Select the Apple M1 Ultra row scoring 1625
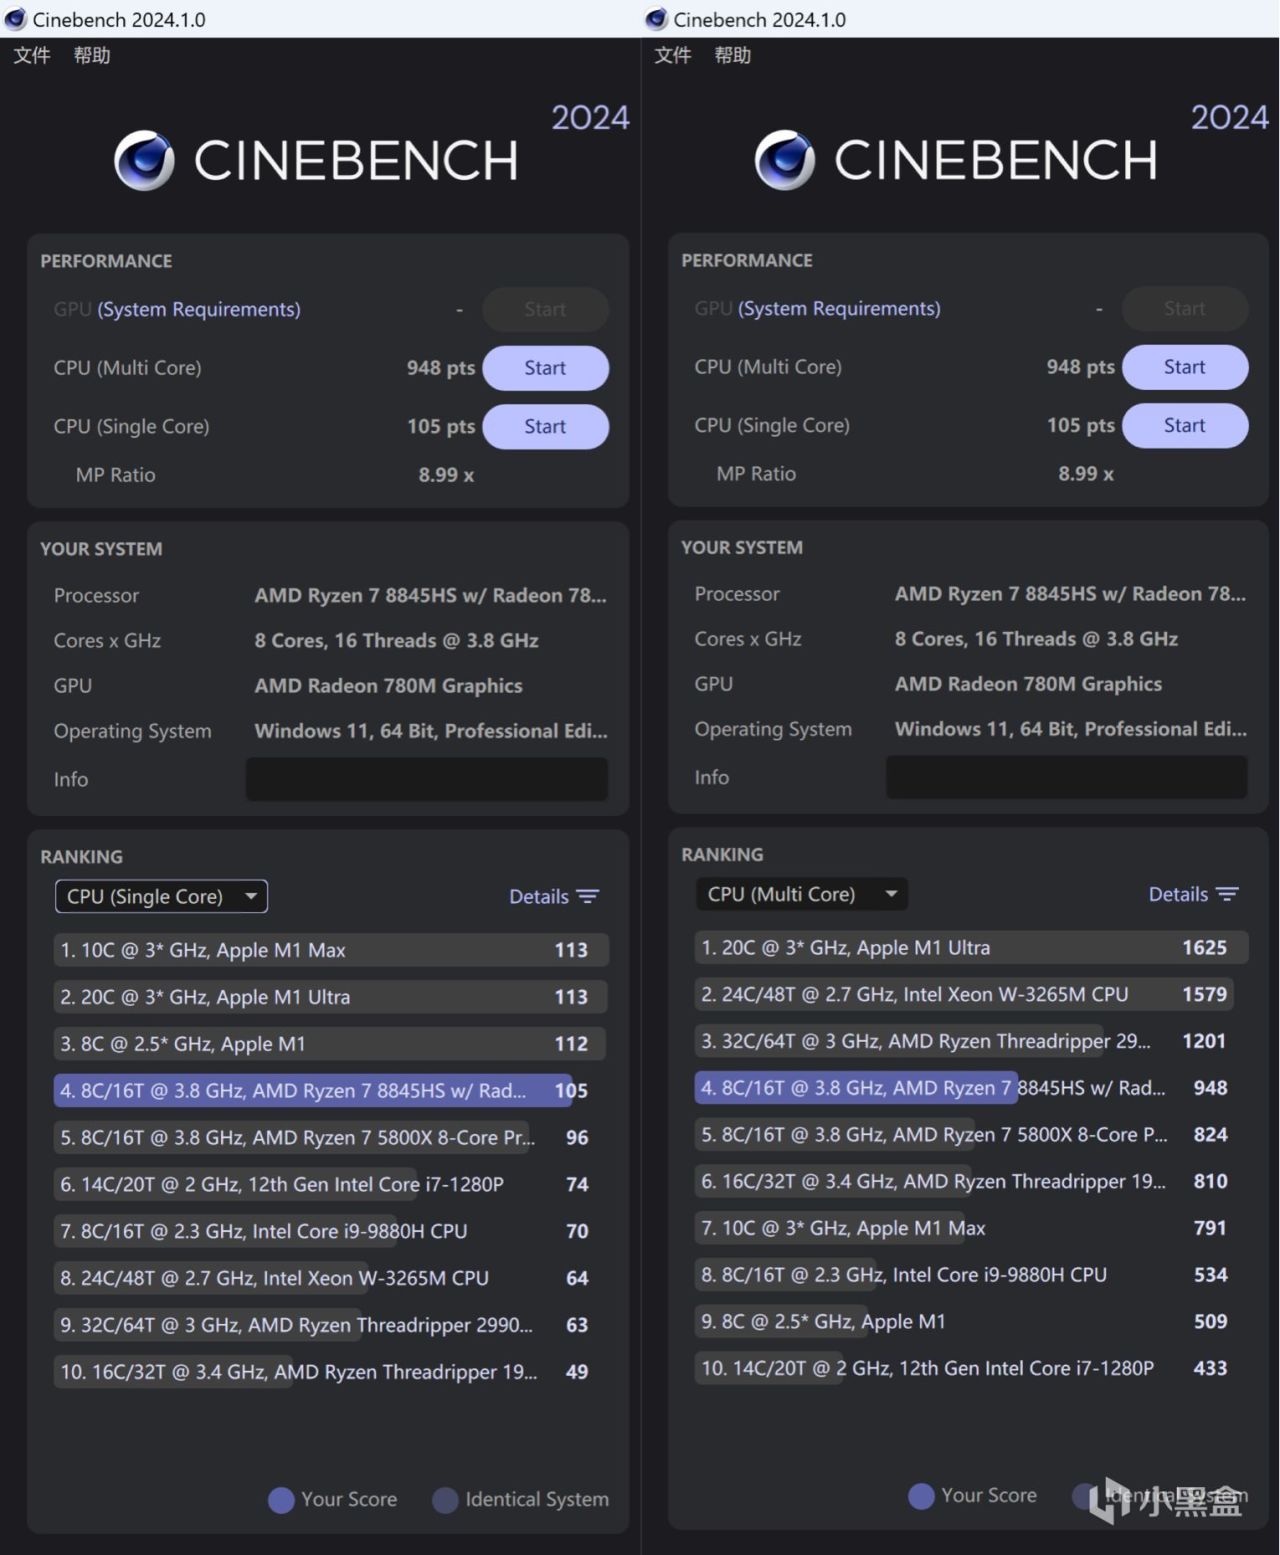 971,948
